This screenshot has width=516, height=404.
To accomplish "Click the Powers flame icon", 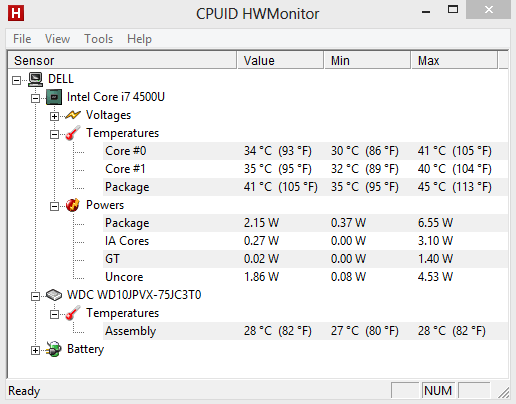I will point(73,205).
